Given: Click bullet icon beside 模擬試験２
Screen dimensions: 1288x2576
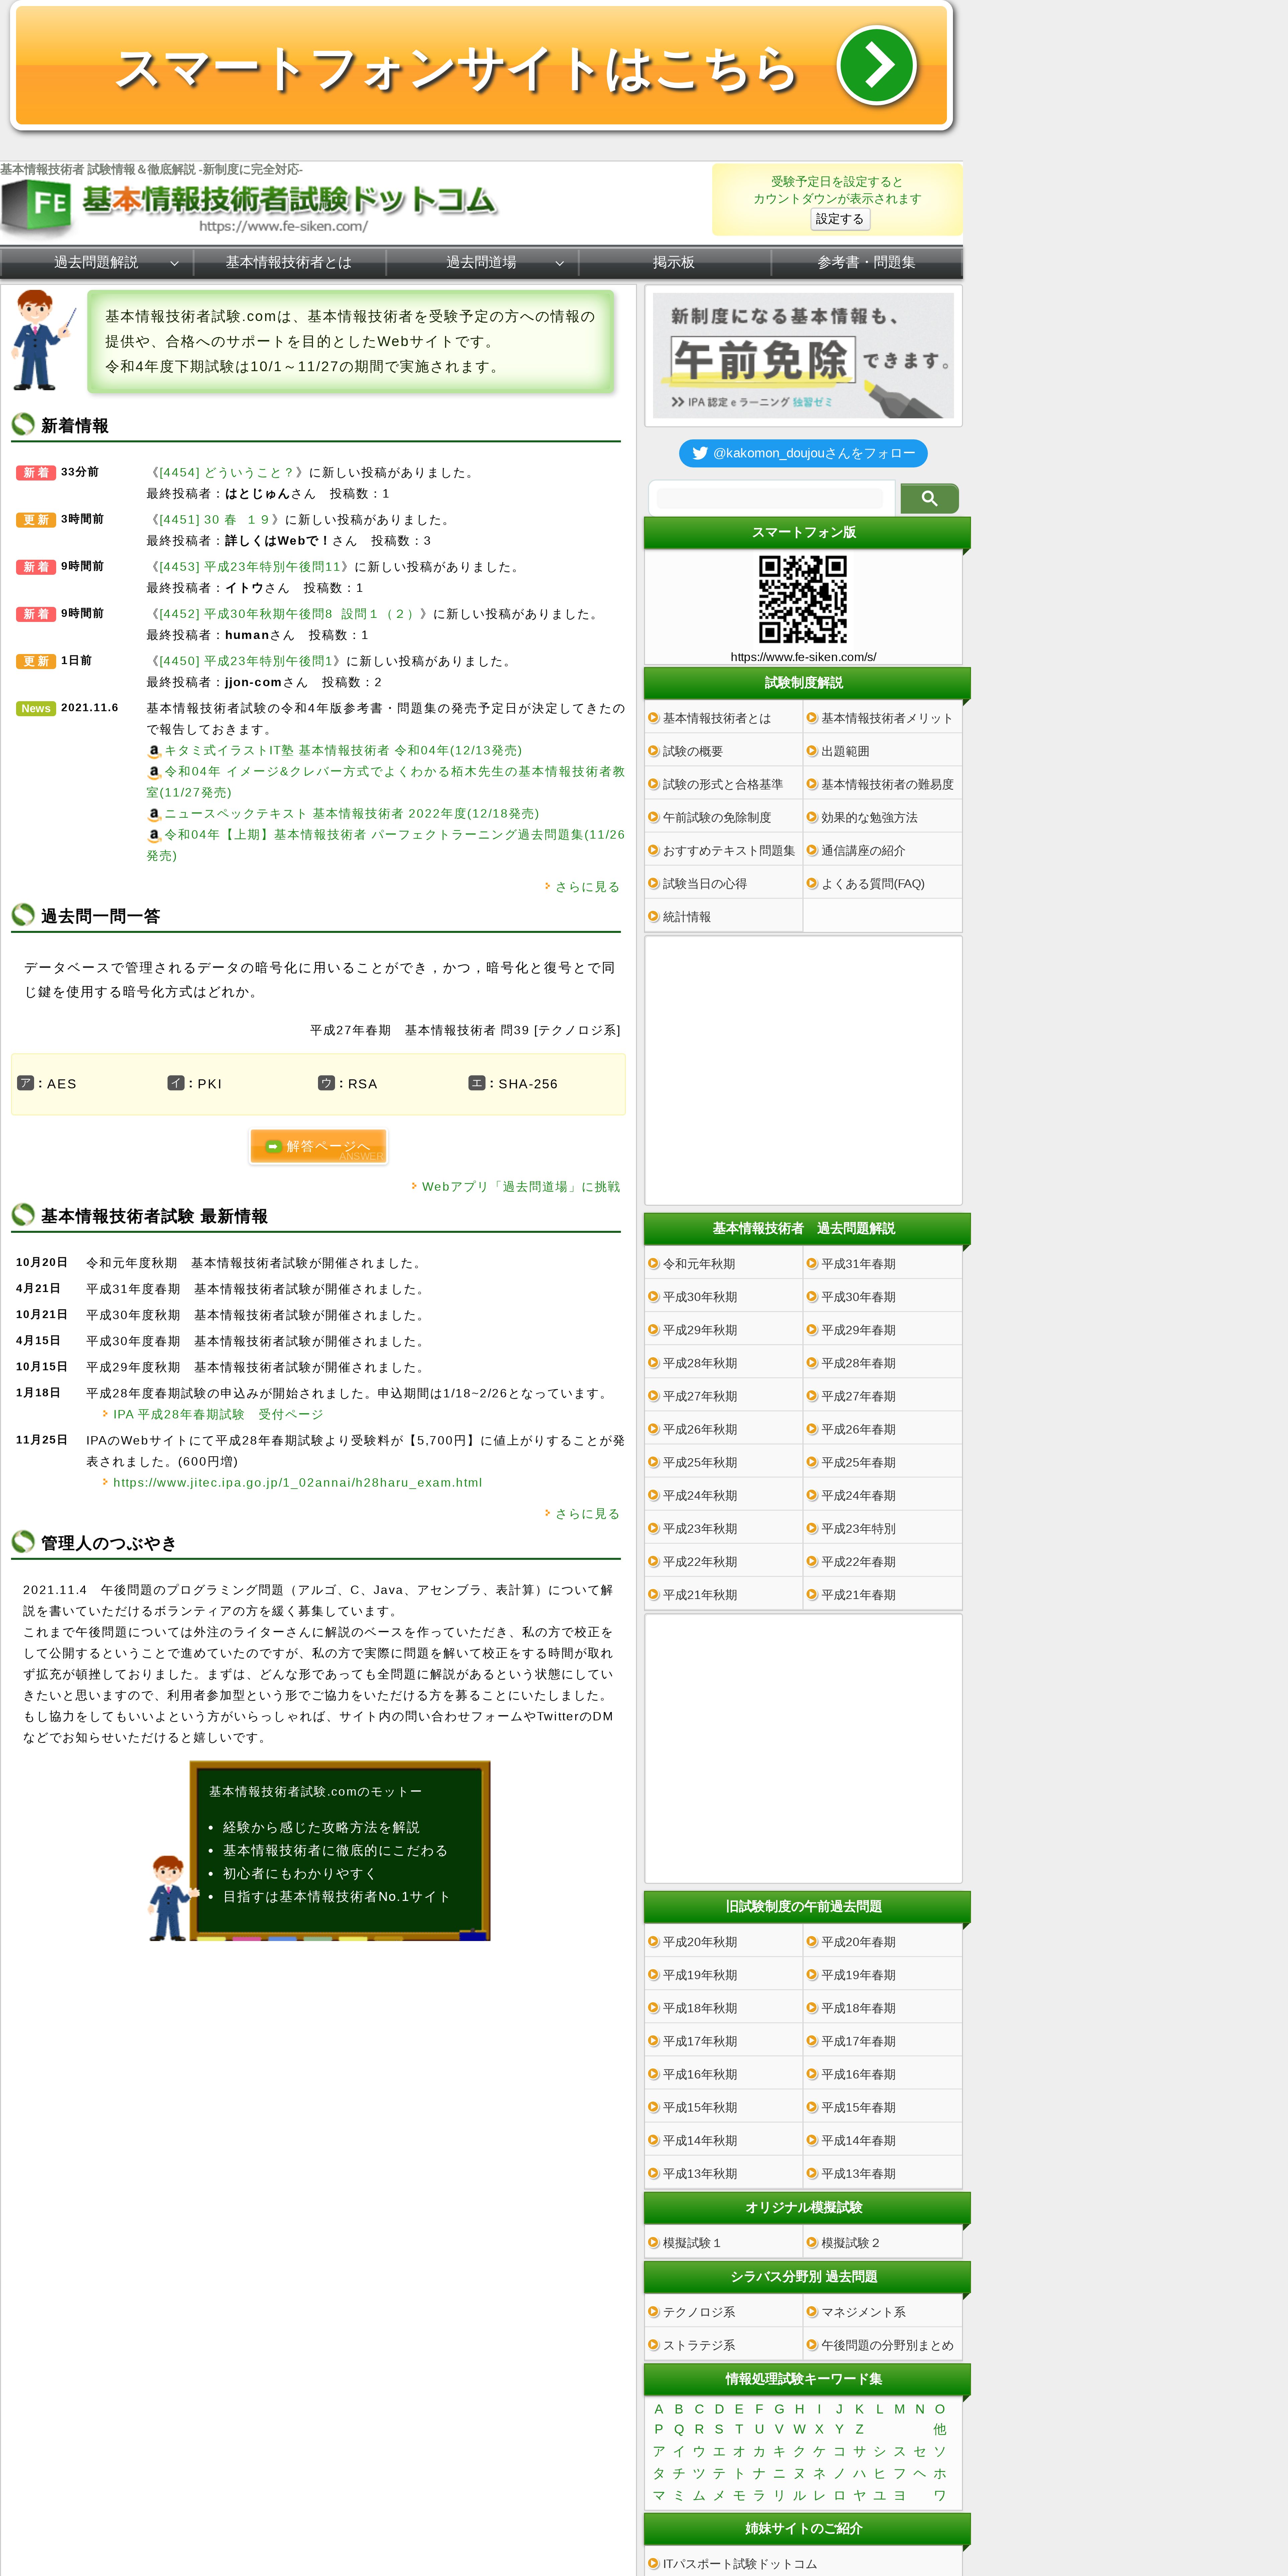Looking at the screenshot, I should click(x=812, y=2243).
